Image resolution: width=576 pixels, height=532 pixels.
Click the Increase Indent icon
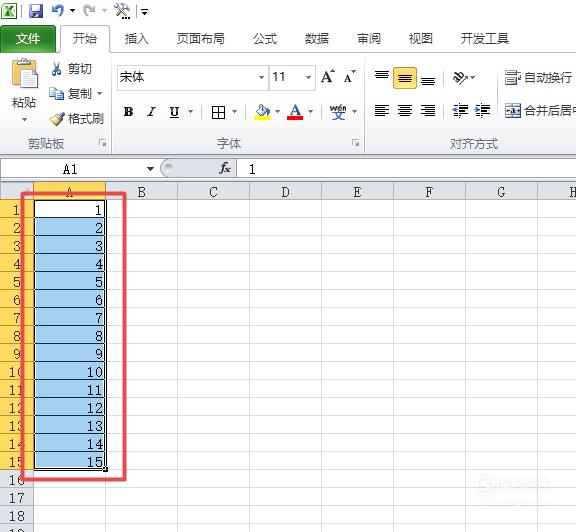[x=482, y=111]
